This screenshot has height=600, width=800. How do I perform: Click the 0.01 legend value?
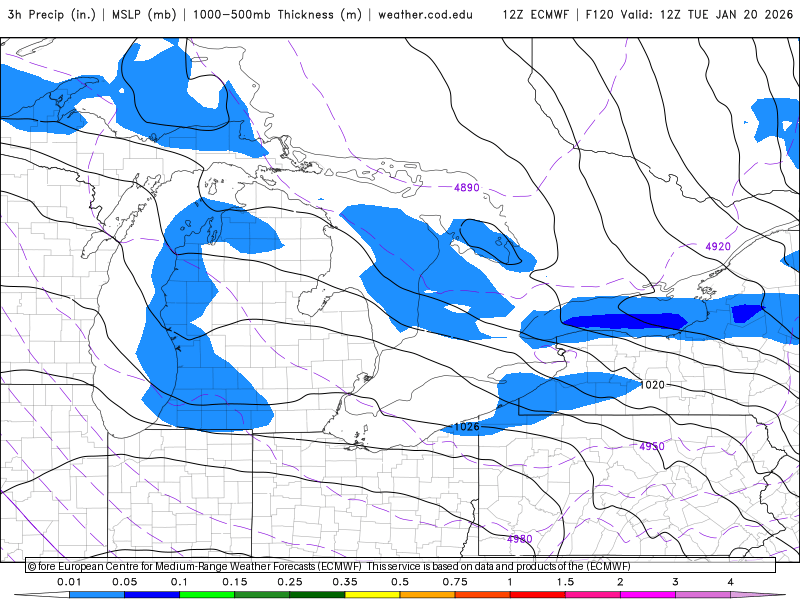(x=69, y=582)
